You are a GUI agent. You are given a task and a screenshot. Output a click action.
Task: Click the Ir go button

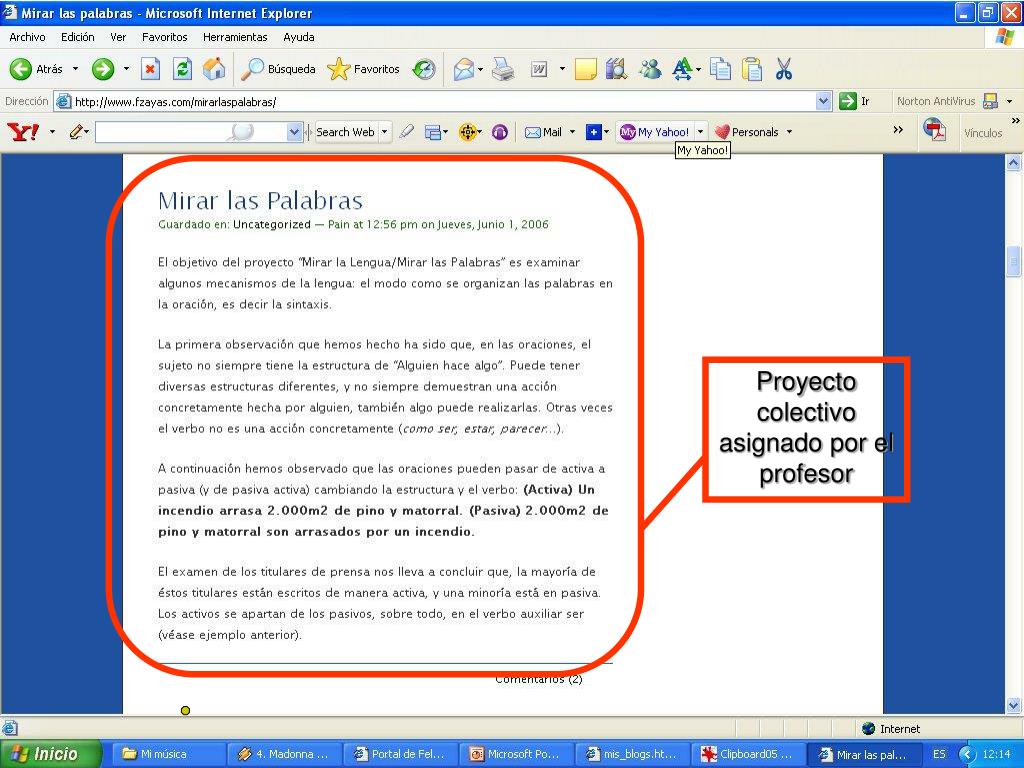[x=856, y=101]
